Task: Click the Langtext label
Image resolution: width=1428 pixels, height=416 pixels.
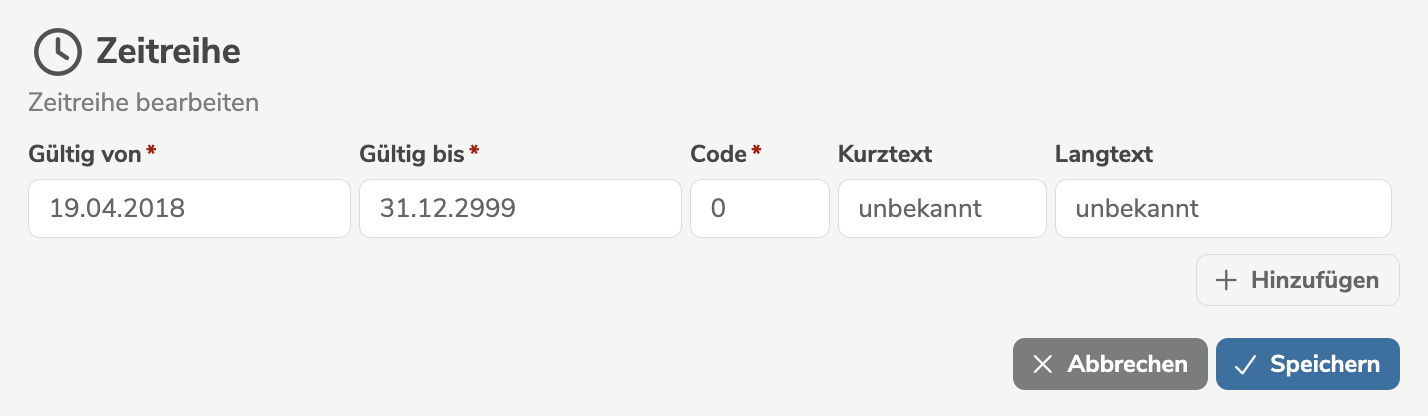Action: coord(1104,154)
